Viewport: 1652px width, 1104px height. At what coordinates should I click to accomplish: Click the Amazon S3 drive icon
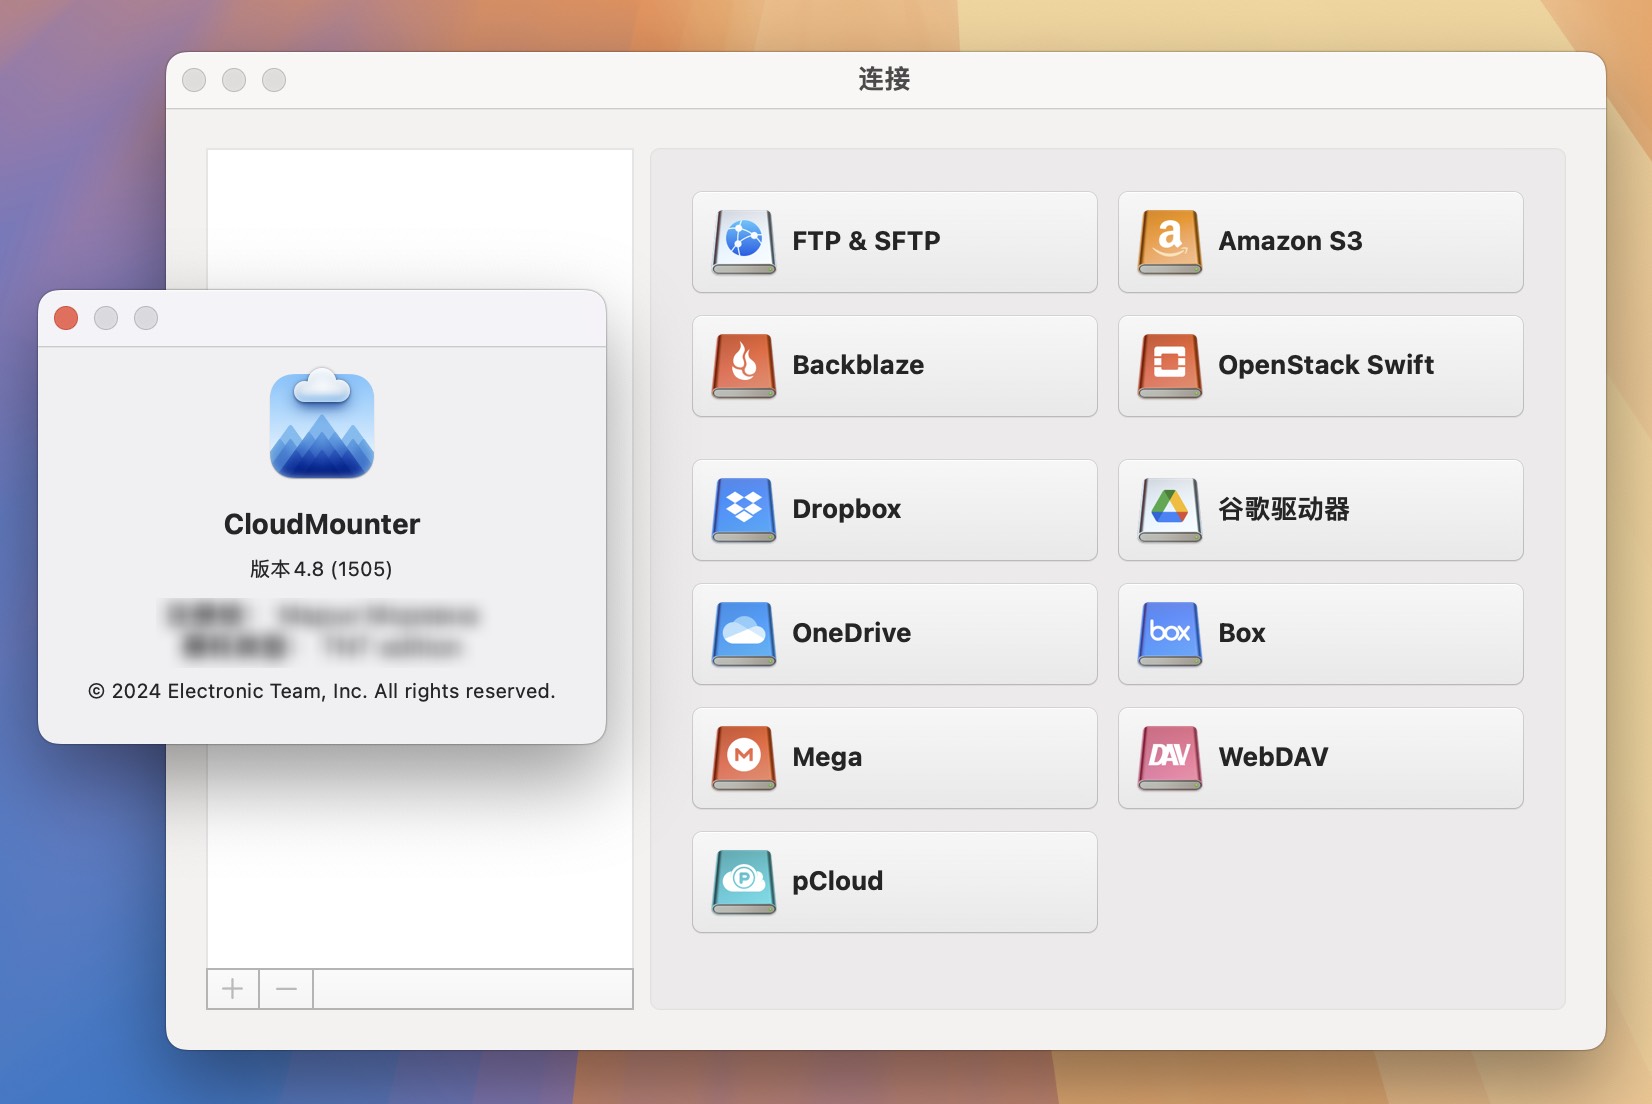click(1170, 242)
